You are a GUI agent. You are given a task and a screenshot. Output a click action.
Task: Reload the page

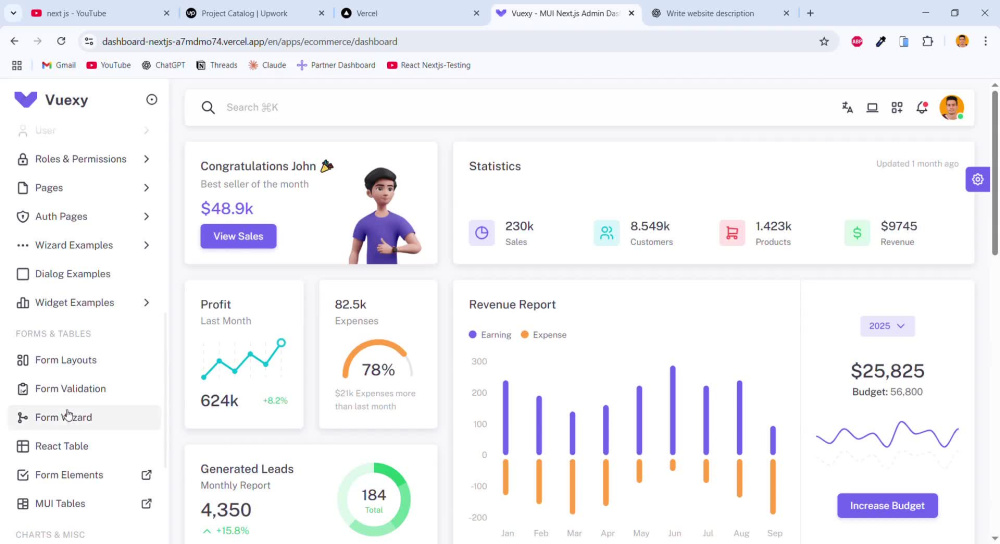point(61,41)
